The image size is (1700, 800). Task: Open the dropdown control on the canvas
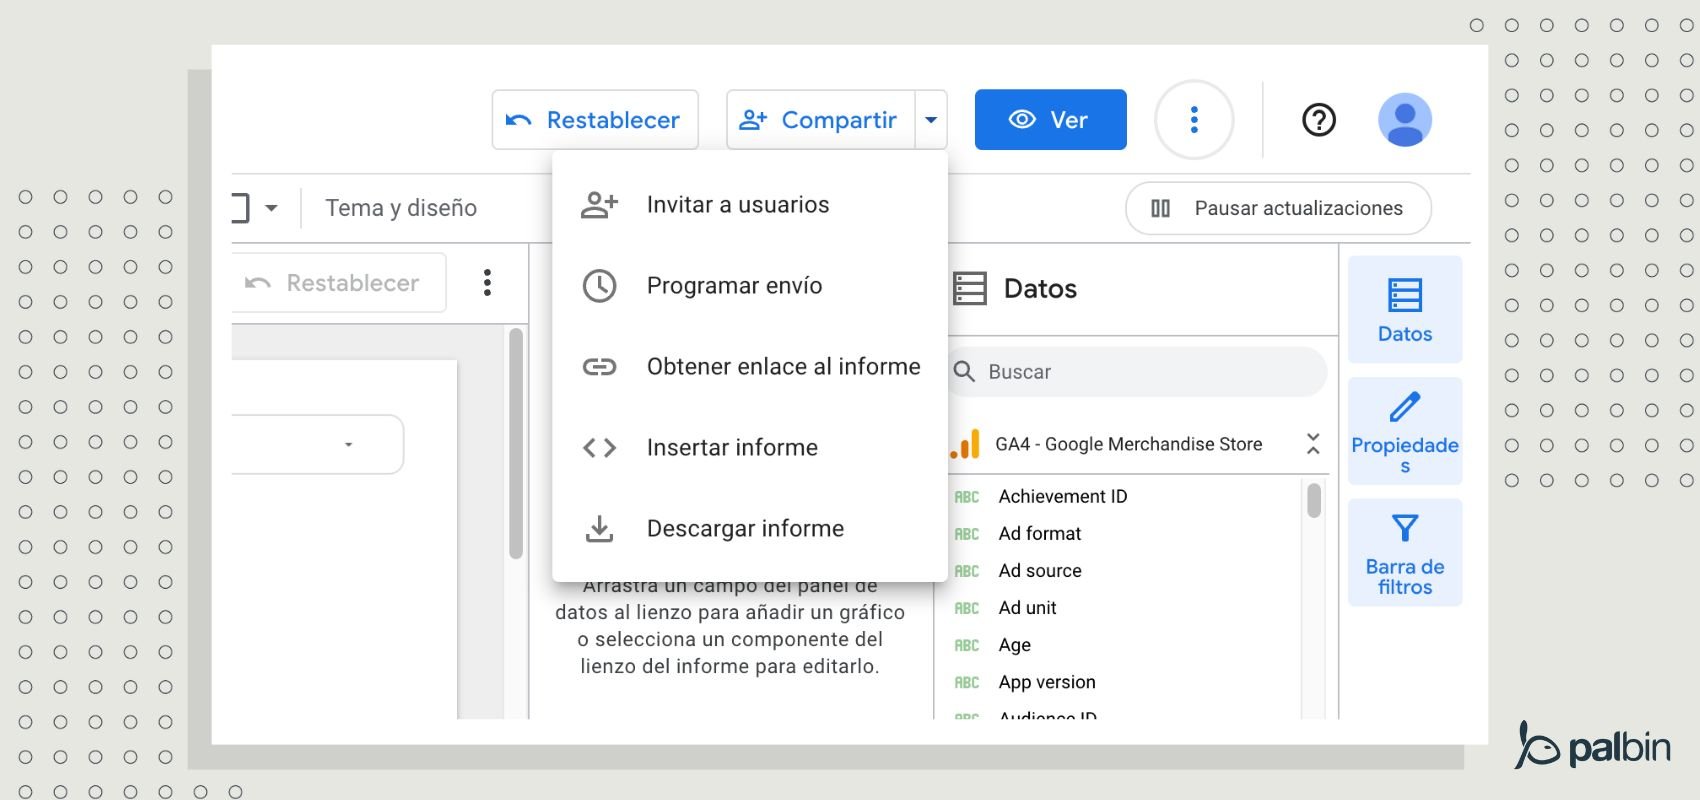coord(318,444)
